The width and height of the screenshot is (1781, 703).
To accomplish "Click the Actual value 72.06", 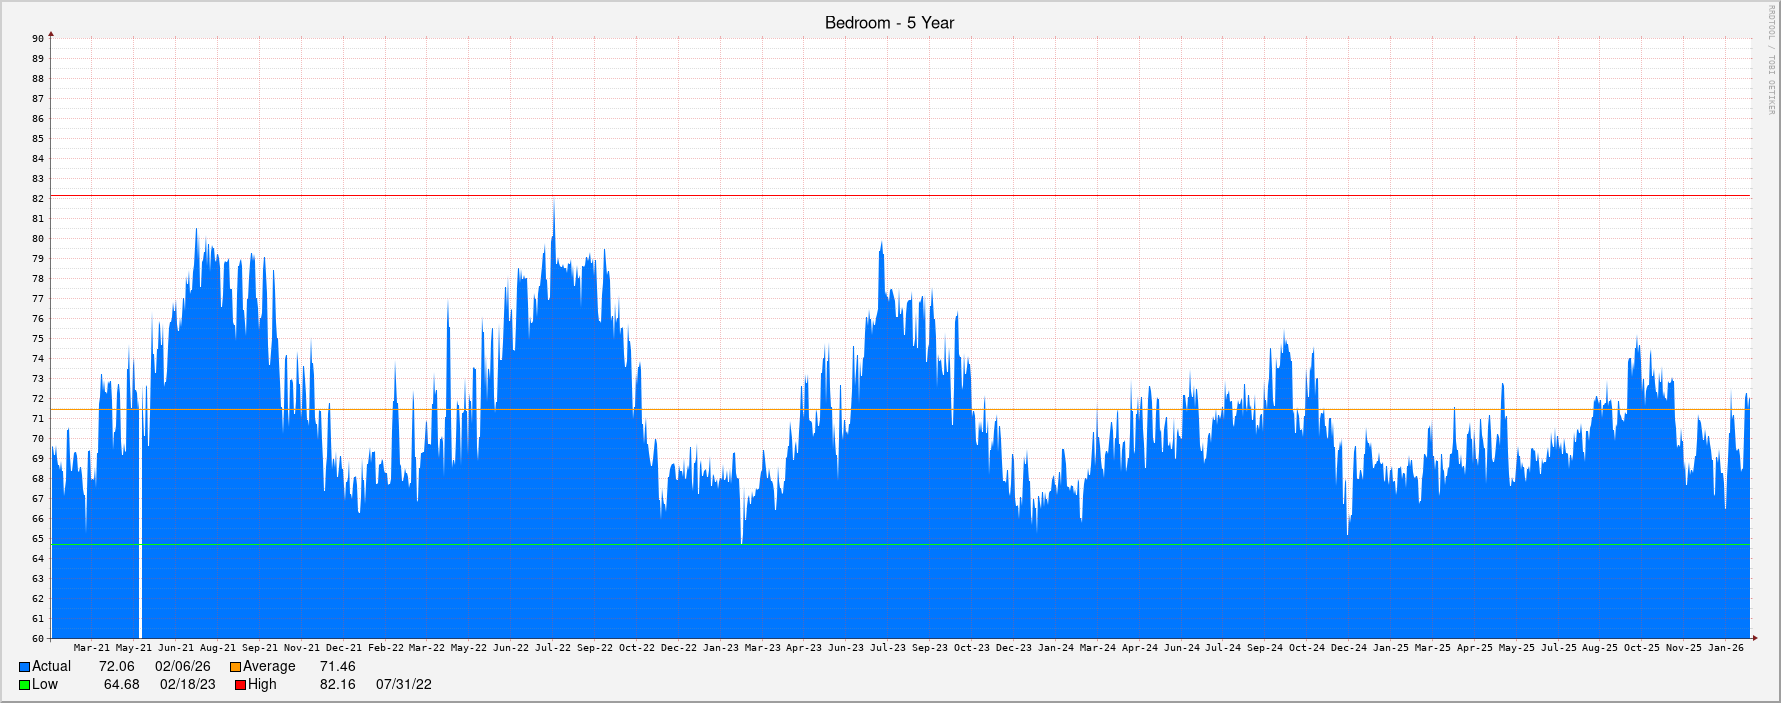I will (116, 667).
